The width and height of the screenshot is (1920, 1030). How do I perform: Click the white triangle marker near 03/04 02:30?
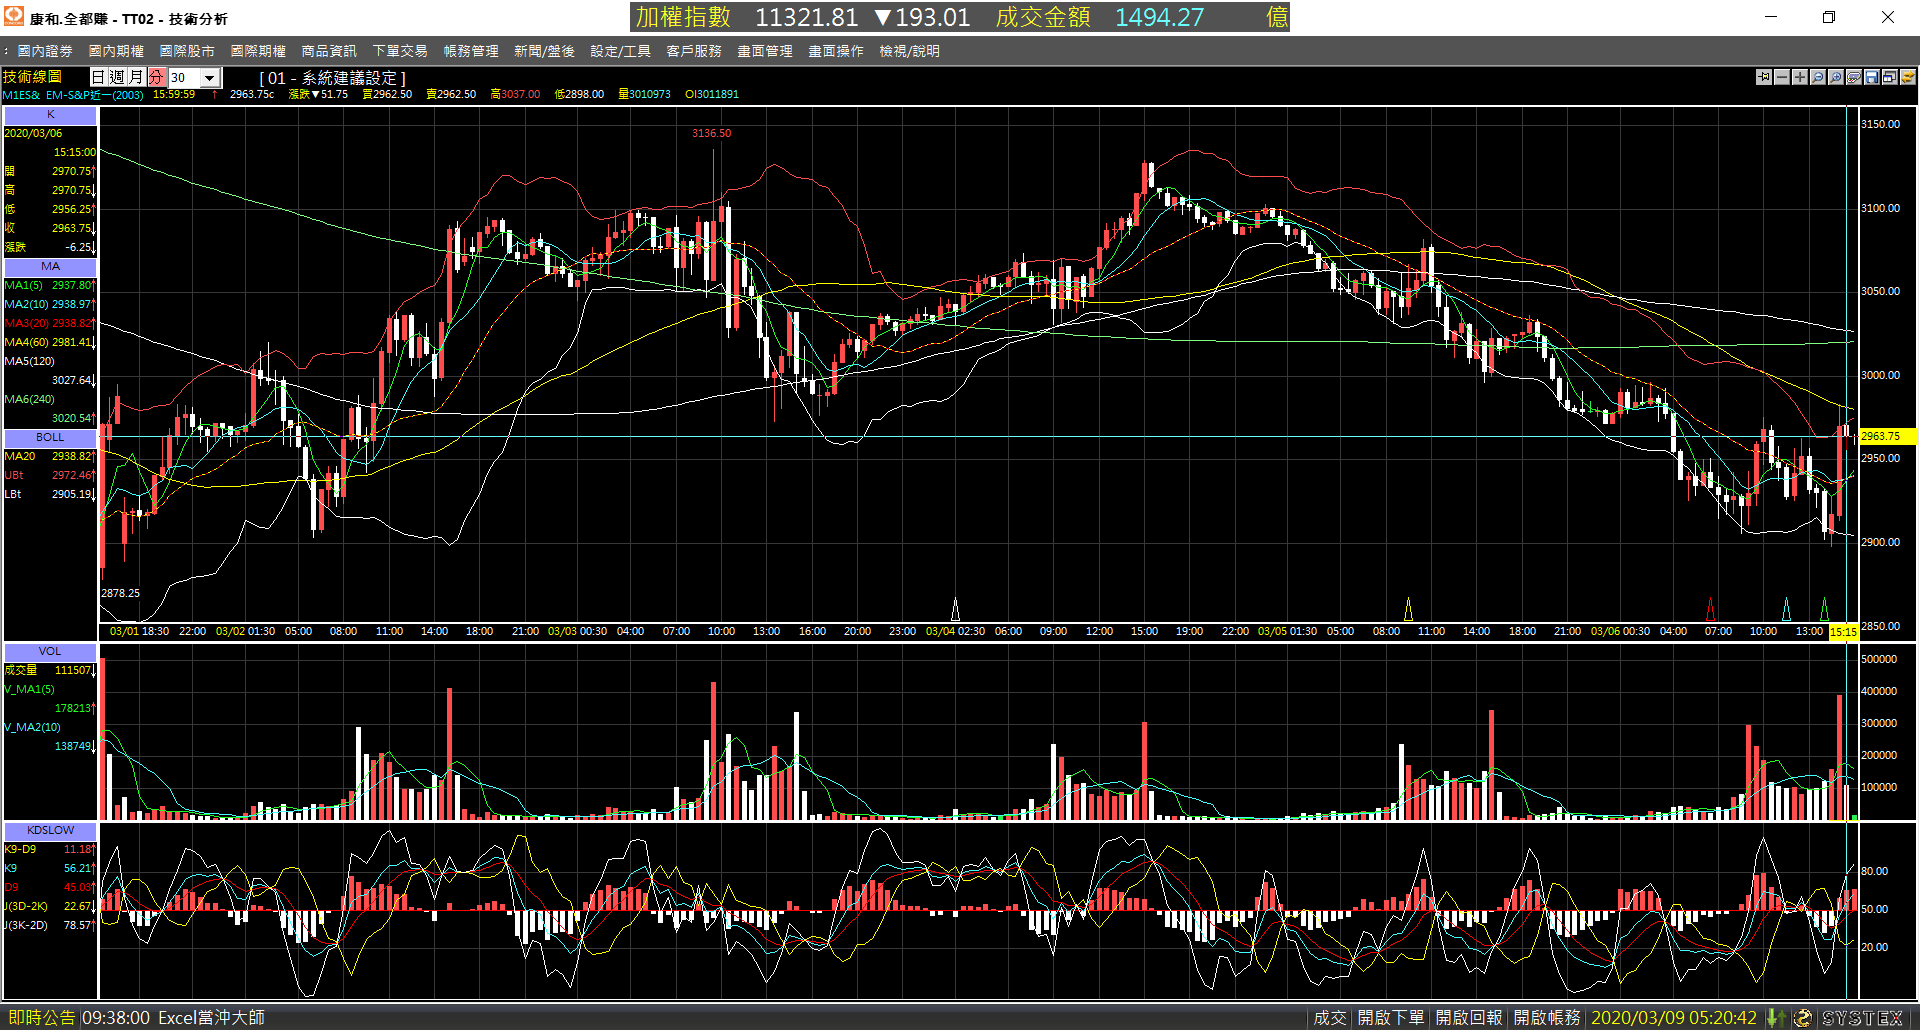click(x=955, y=609)
